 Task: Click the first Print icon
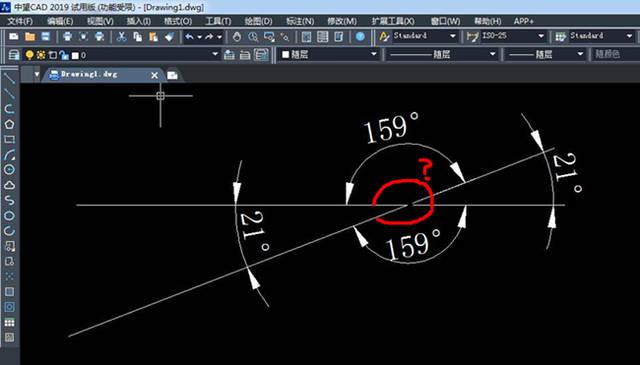click(68, 37)
